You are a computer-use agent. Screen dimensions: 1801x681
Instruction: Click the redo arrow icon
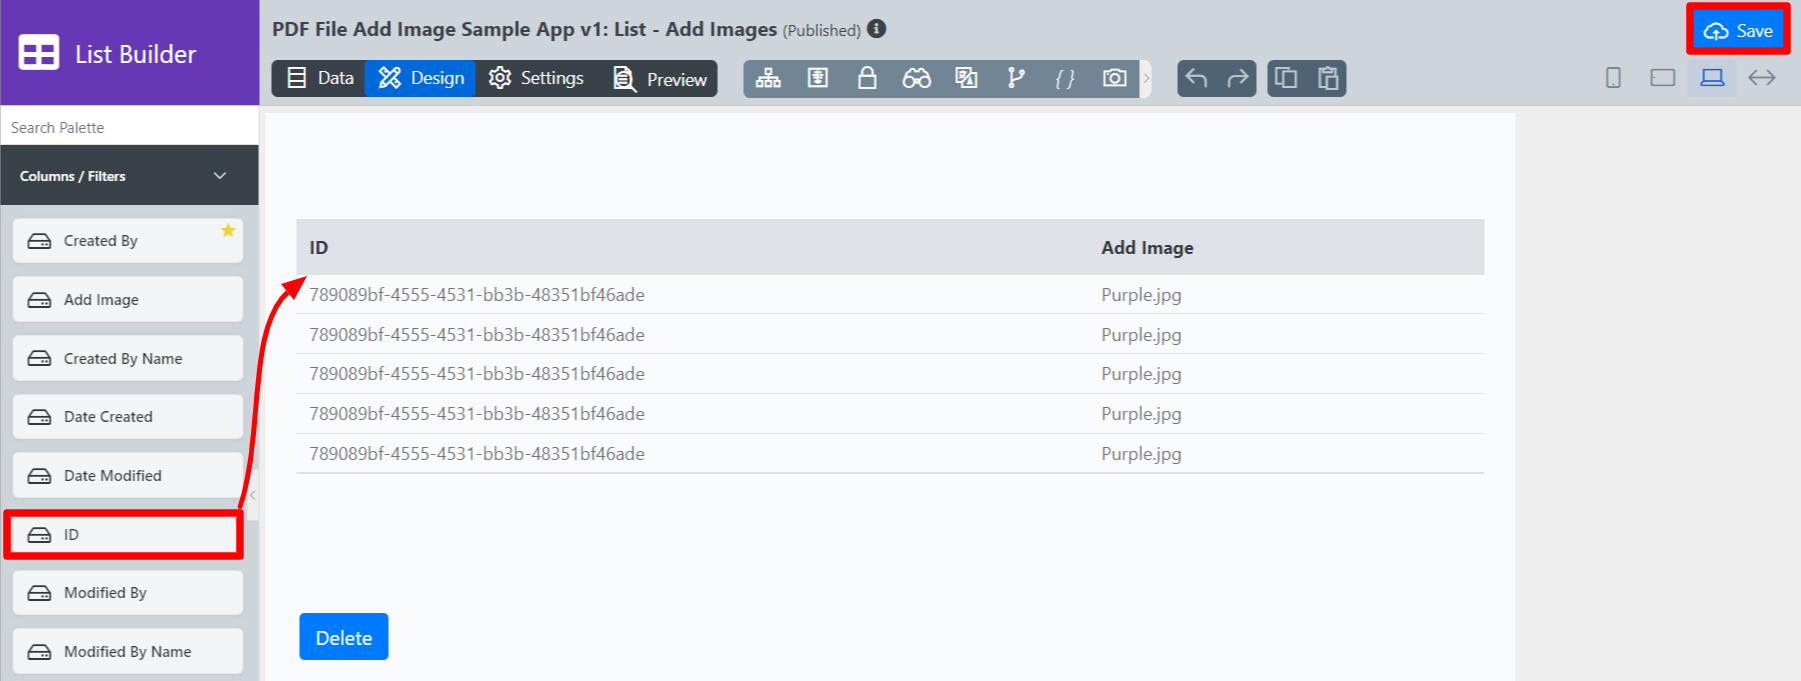tap(1238, 78)
